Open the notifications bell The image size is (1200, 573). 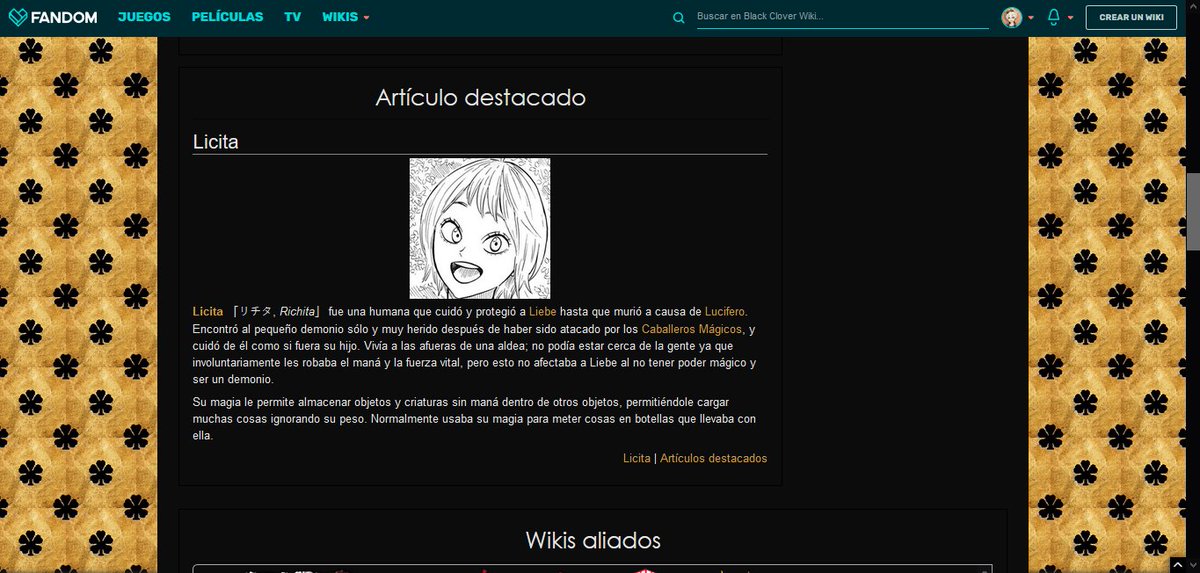click(1053, 17)
